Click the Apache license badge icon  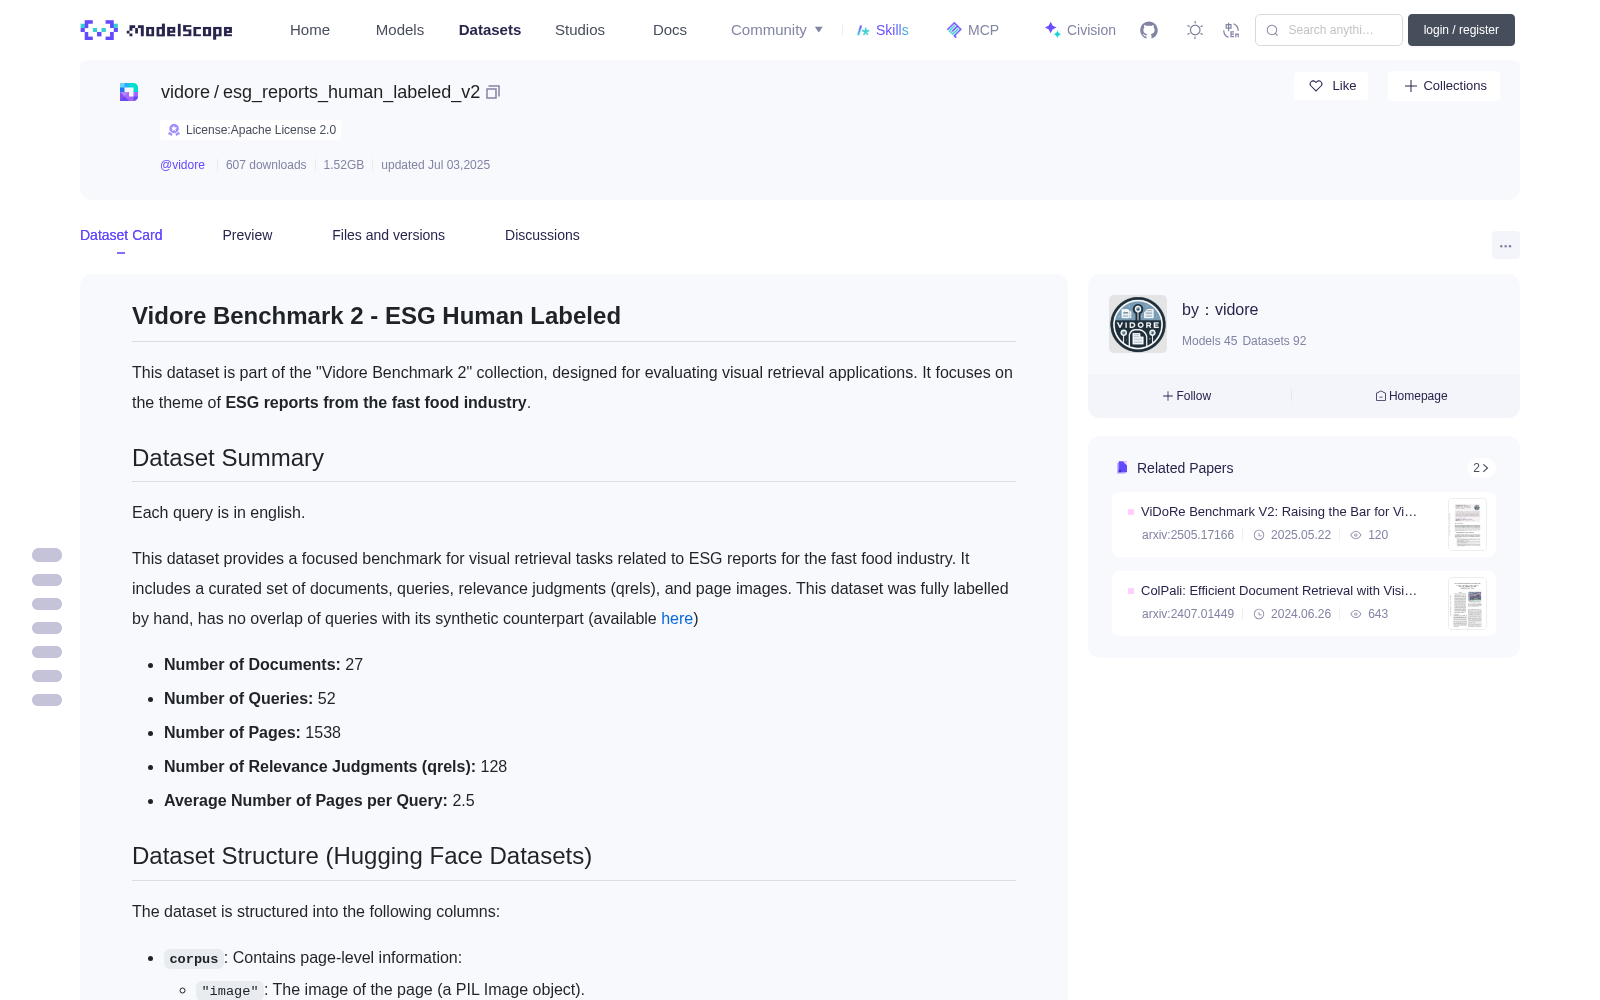tap(174, 130)
